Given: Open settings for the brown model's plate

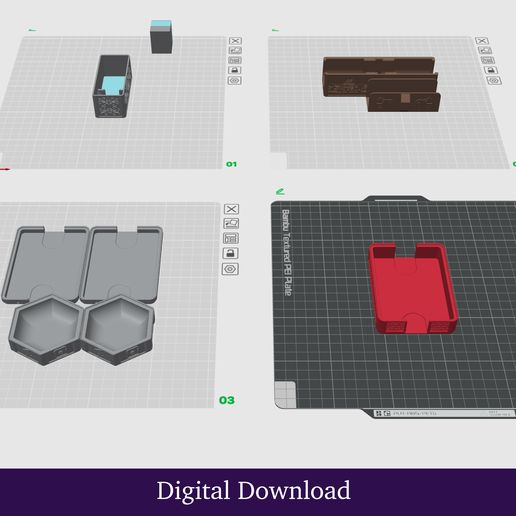Looking at the screenshot, I should click(x=494, y=81).
